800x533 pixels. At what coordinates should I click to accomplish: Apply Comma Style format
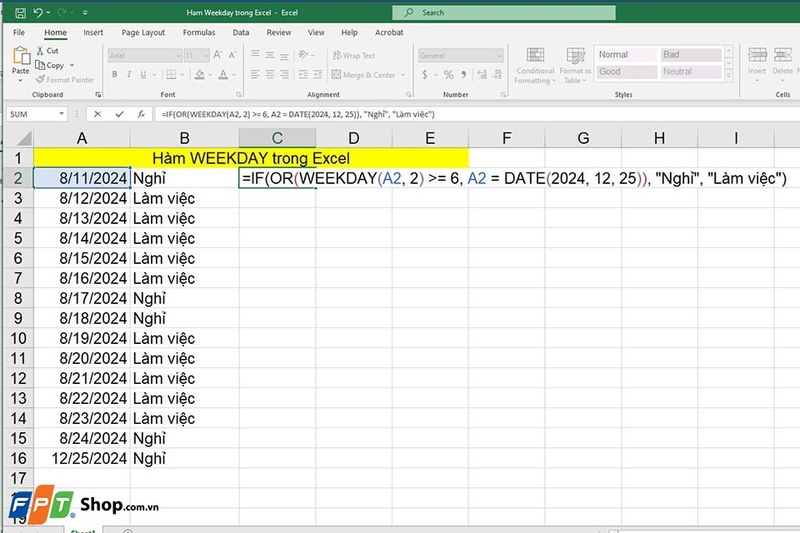[463, 75]
